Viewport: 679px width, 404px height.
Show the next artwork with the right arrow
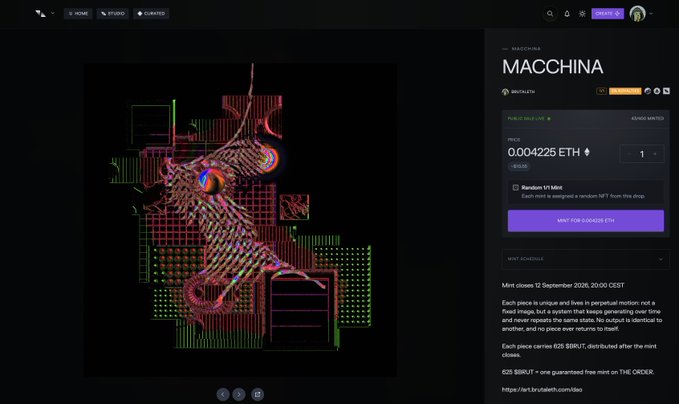(239, 394)
